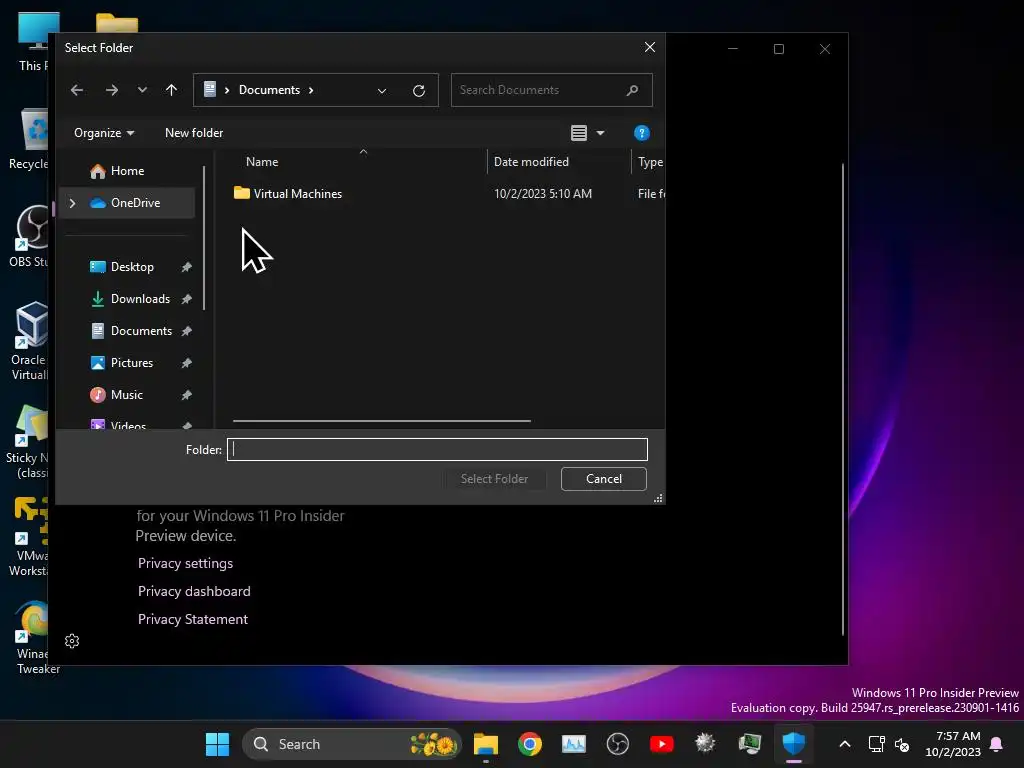Screen dimensions: 1024x768
Task: Select OneDrive in navigation pane
Action: click(127, 203)
